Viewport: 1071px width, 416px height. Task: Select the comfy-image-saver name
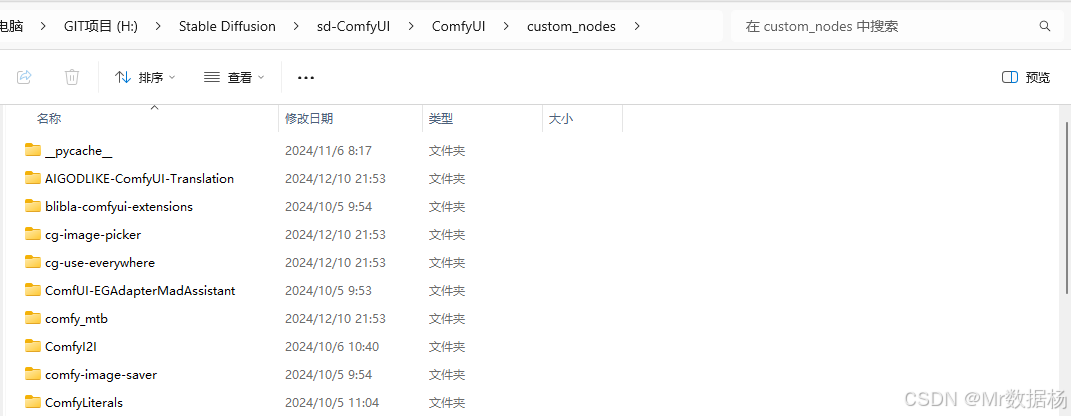click(x=101, y=375)
